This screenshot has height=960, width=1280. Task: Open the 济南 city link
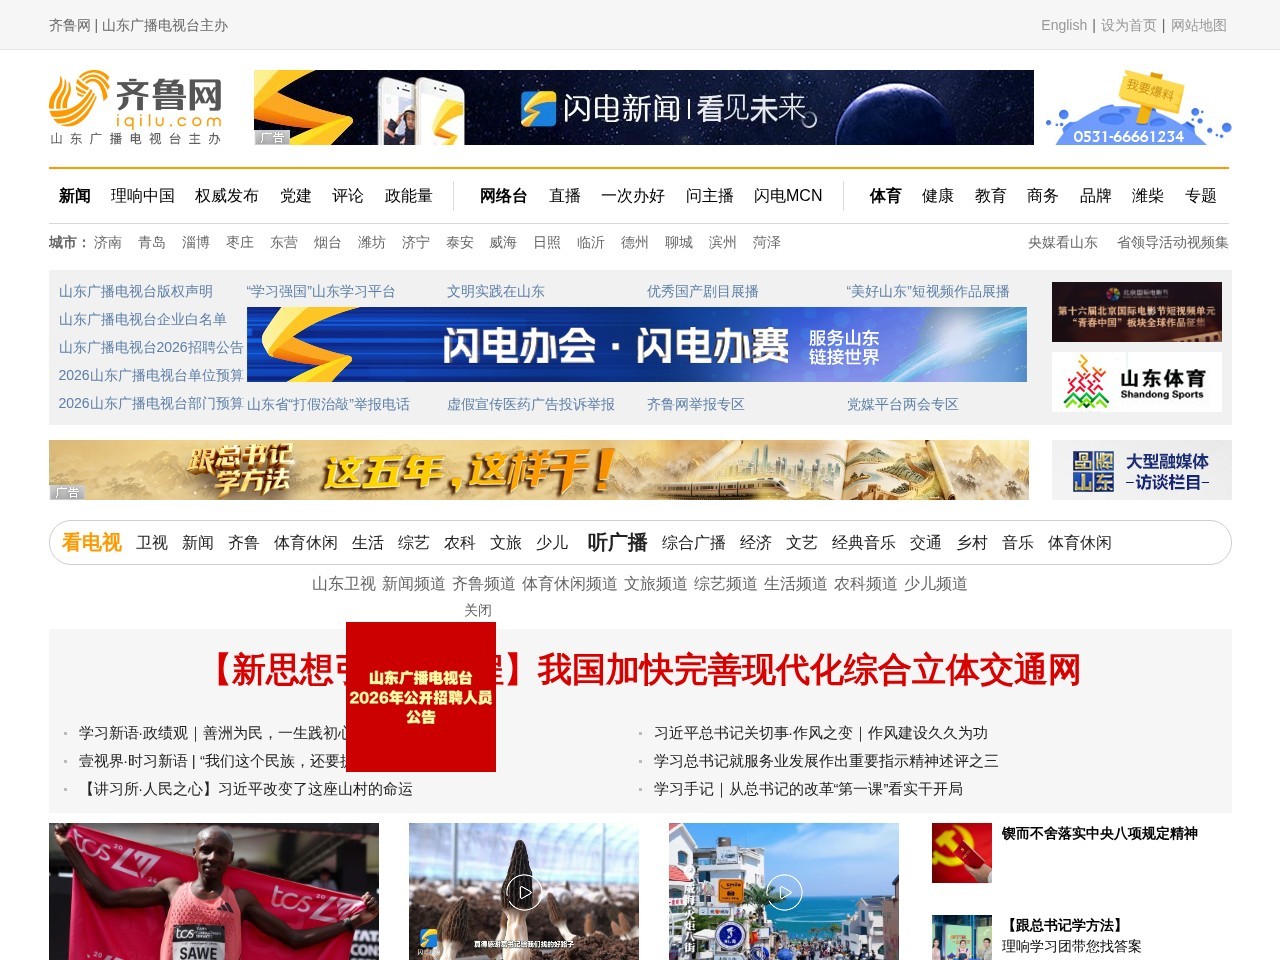click(108, 242)
